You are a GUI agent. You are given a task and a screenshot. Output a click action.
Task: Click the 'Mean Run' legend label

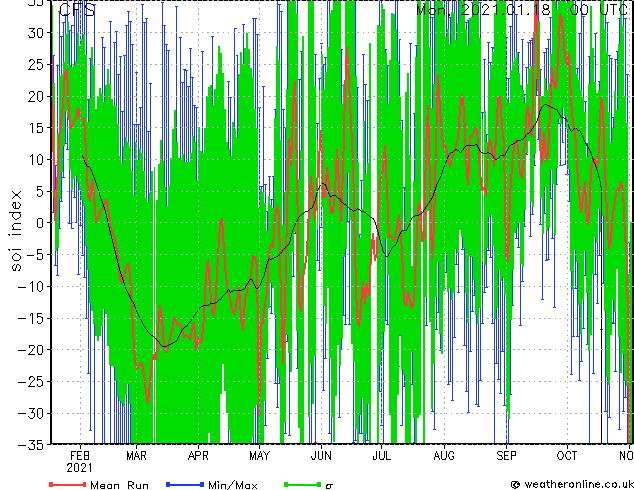[119, 485]
